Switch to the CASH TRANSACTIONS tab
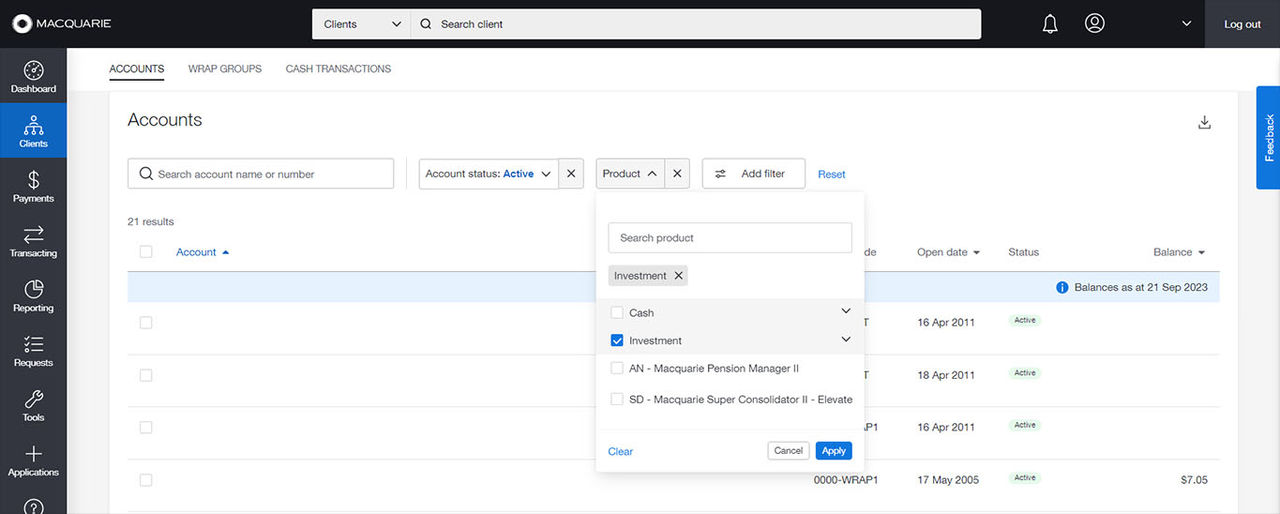This screenshot has width=1280, height=514. point(338,69)
